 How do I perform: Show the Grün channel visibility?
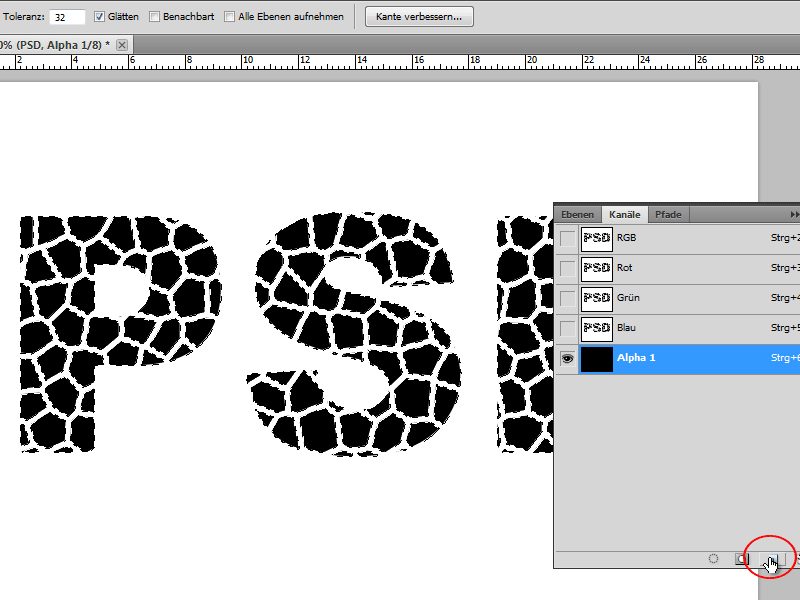pyautogui.click(x=567, y=298)
